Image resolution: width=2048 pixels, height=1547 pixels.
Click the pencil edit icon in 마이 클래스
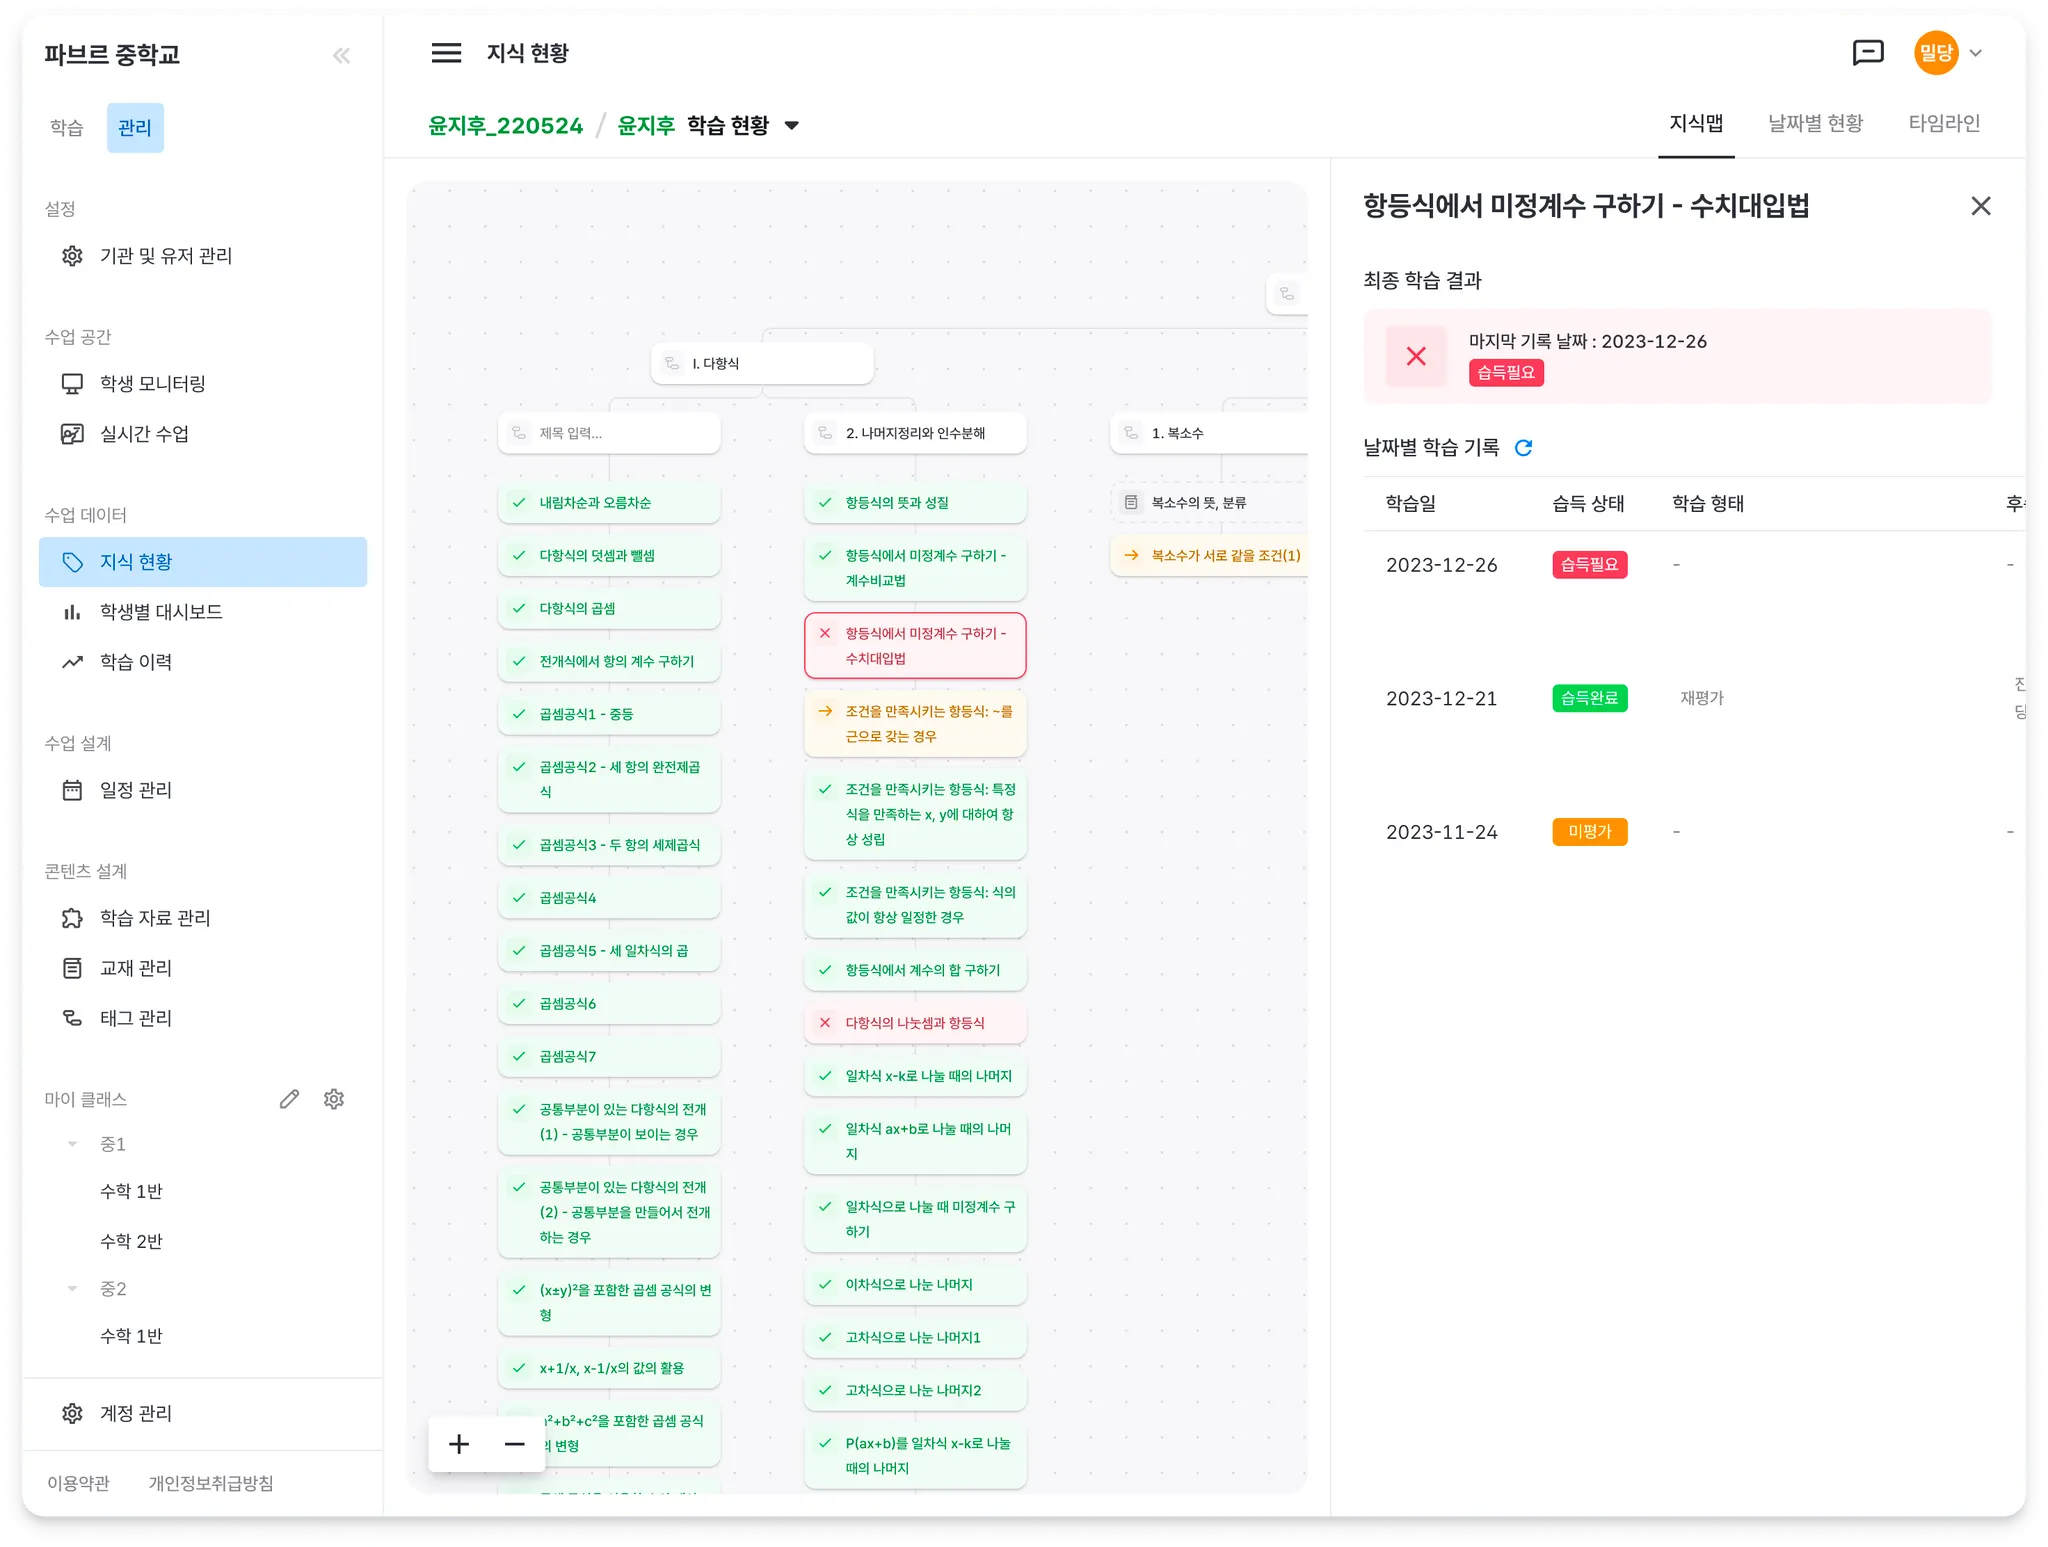coord(289,1099)
